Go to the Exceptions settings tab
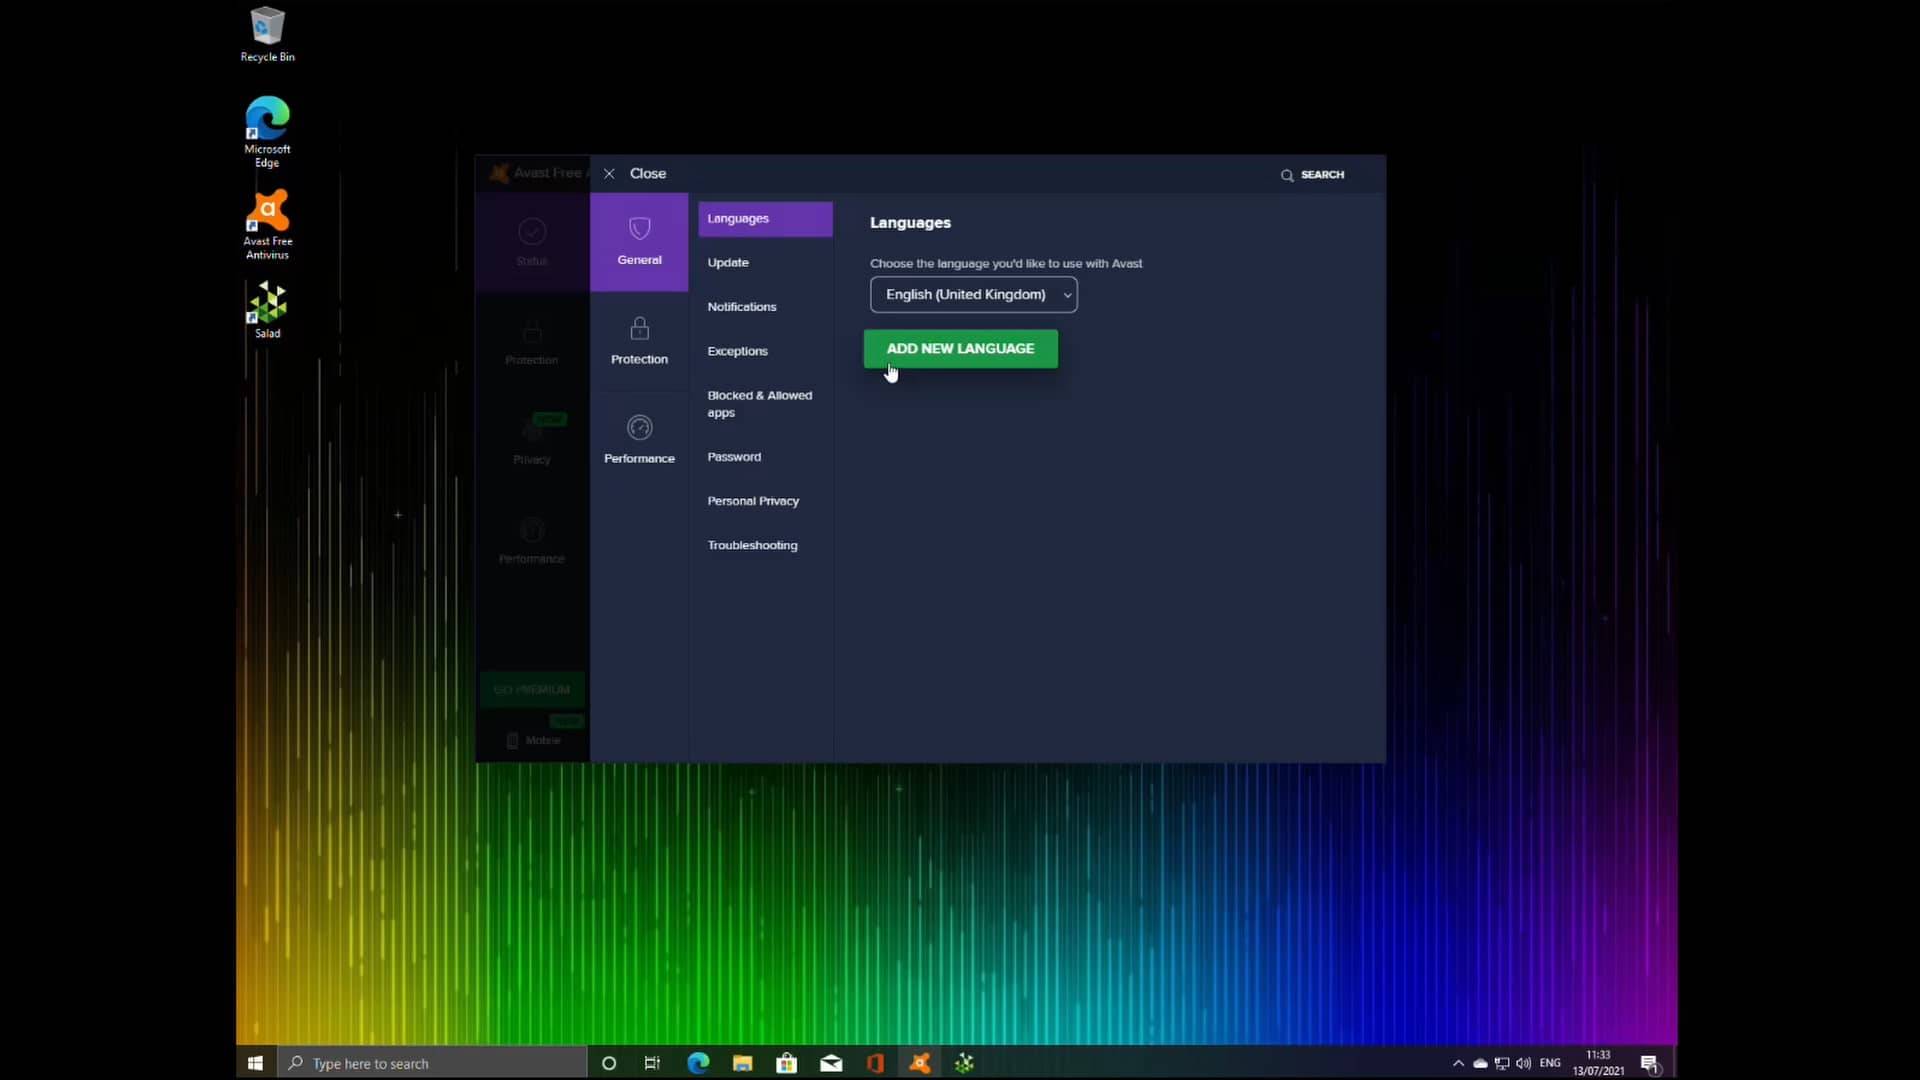The height and width of the screenshot is (1080, 1920). tap(737, 351)
